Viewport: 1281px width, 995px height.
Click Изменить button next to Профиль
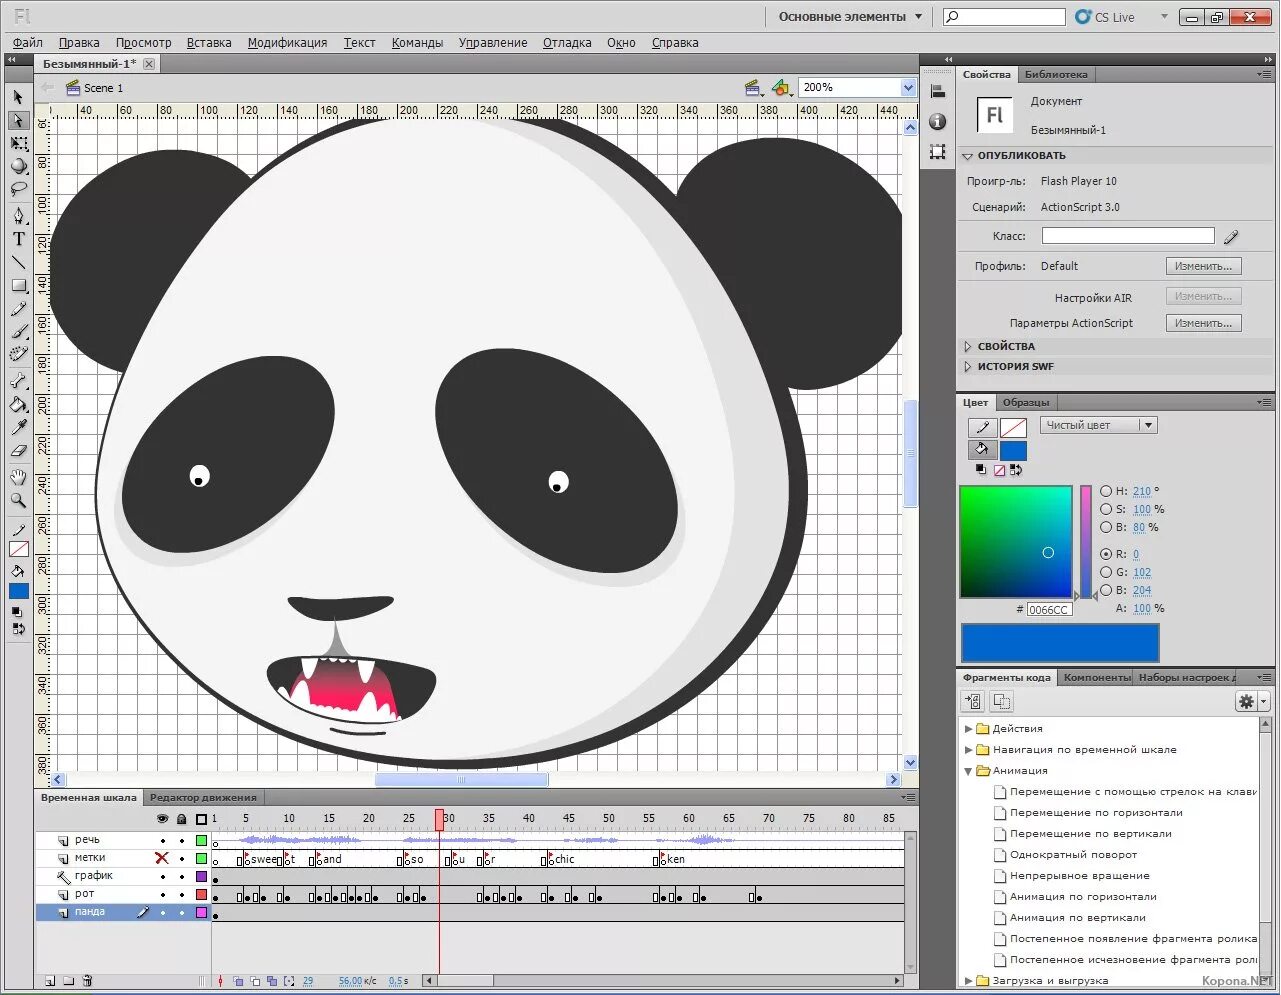[x=1203, y=266]
